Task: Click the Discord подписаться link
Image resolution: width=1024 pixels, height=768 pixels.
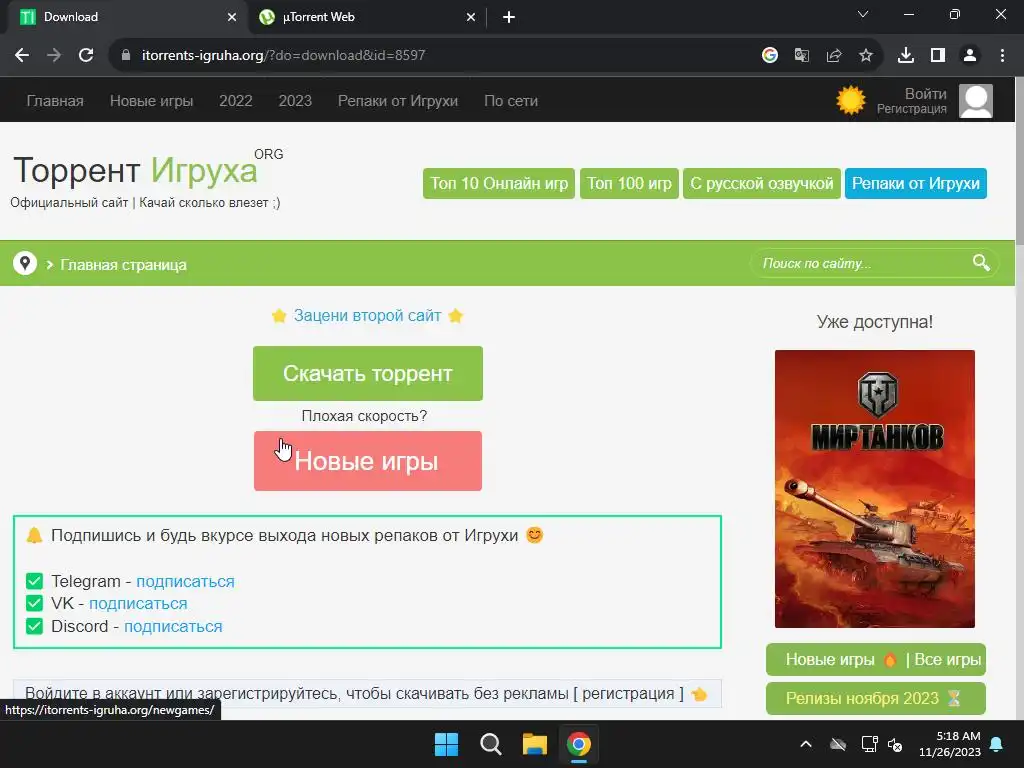Action: click(x=173, y=626)
